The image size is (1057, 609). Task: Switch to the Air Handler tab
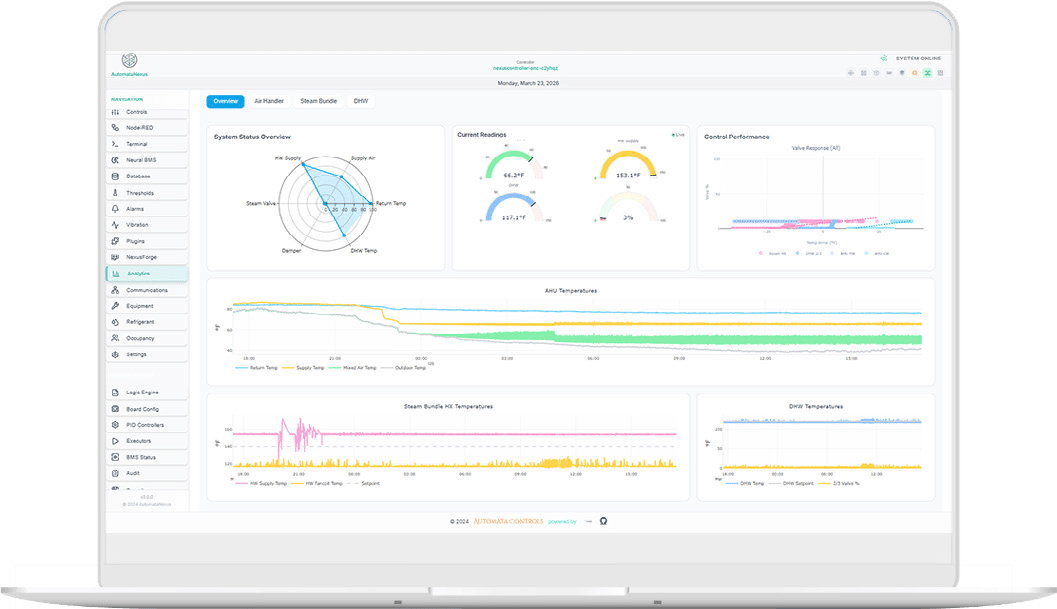tap(268, 100)
